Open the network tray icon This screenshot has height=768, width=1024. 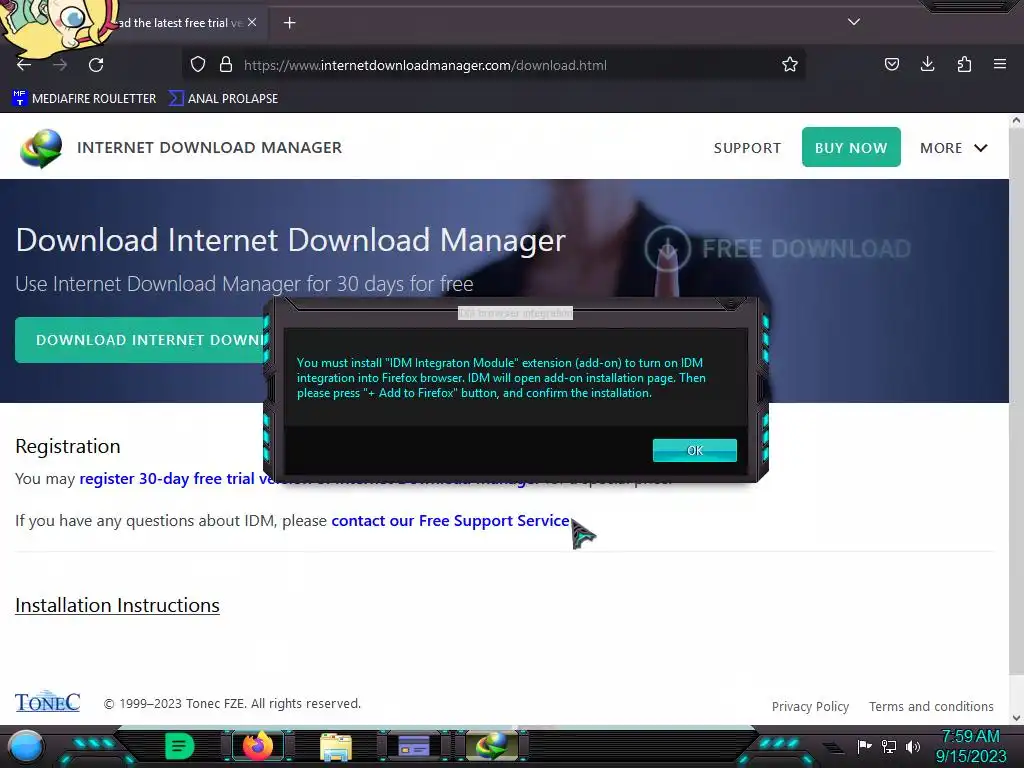[889, 746]
